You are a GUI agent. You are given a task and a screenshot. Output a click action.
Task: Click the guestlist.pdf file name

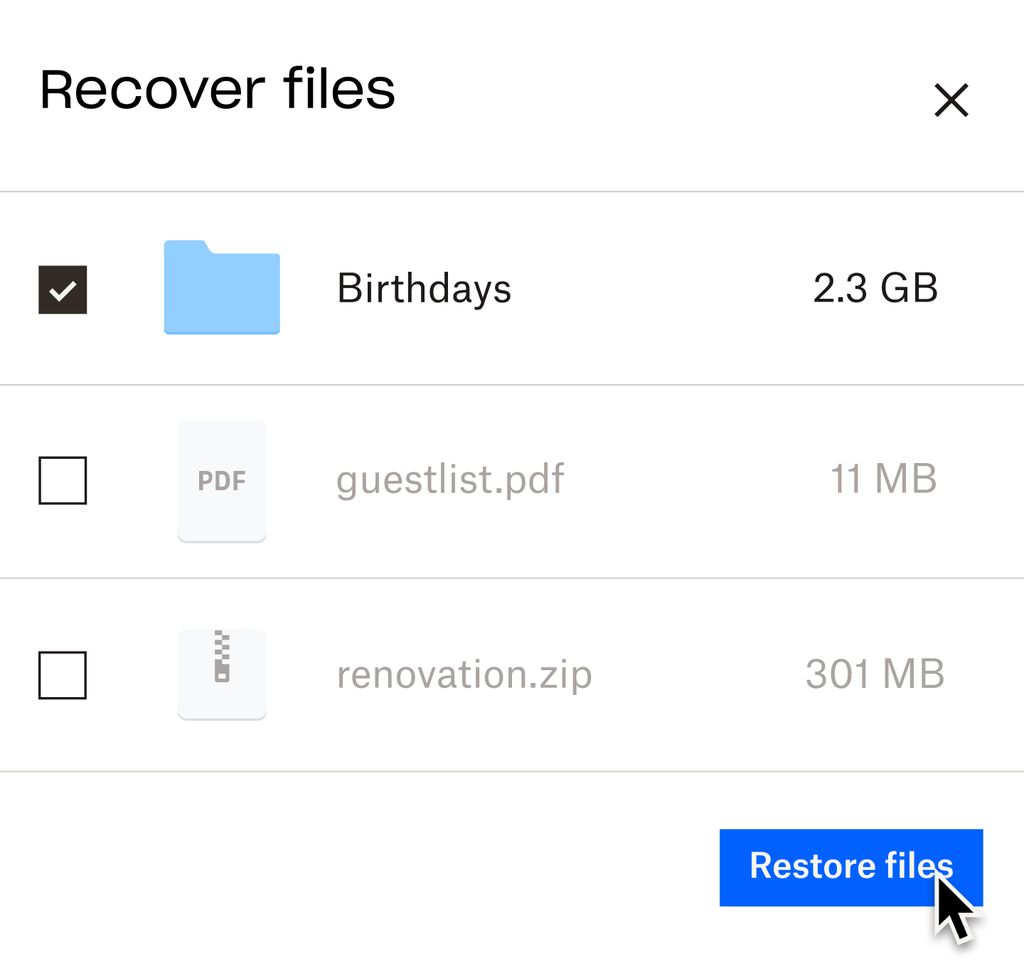(x=450, y=481)
